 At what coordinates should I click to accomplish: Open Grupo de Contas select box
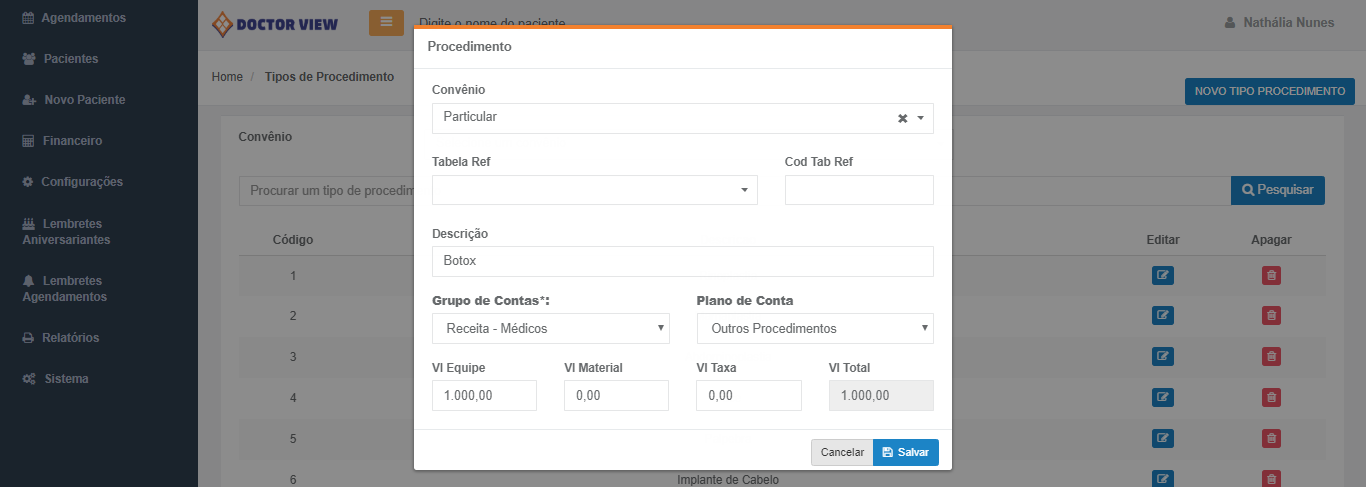tap(550, 328)
